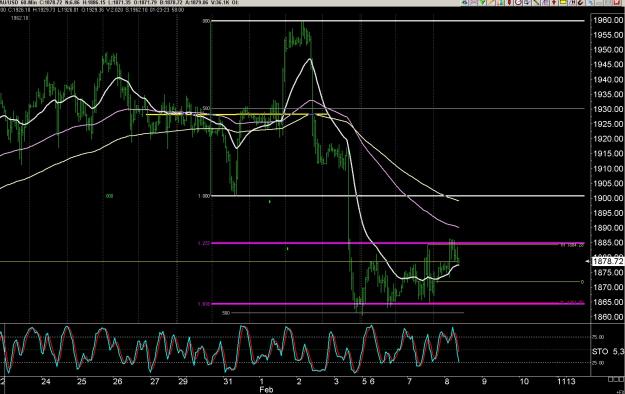The width and height of the screenshot is (625, 394).
Task: Click the 1875.00 price axis label
Action: pyautogui.click(x=607, y=273)
